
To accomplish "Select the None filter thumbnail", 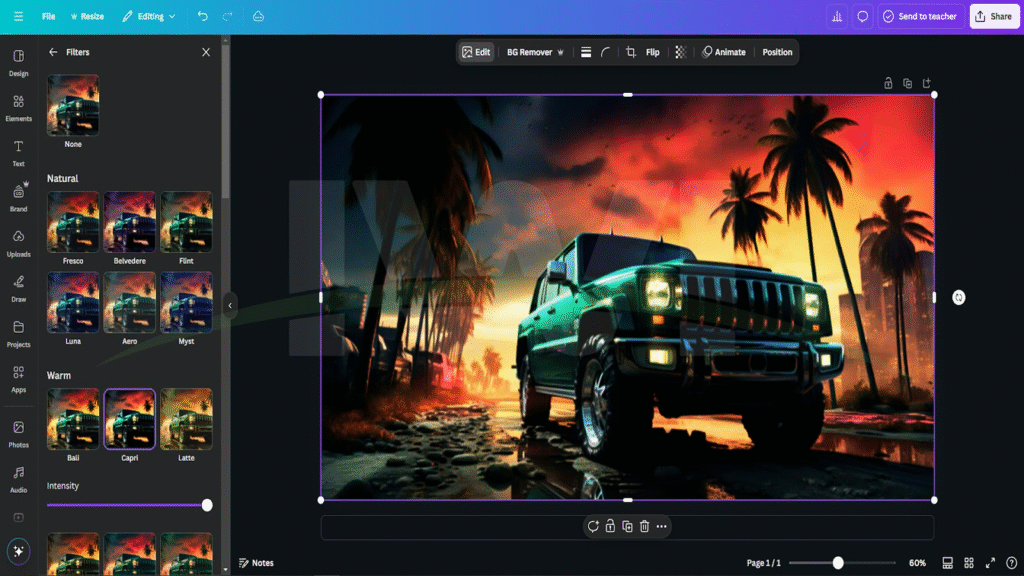I will [72, 105].
